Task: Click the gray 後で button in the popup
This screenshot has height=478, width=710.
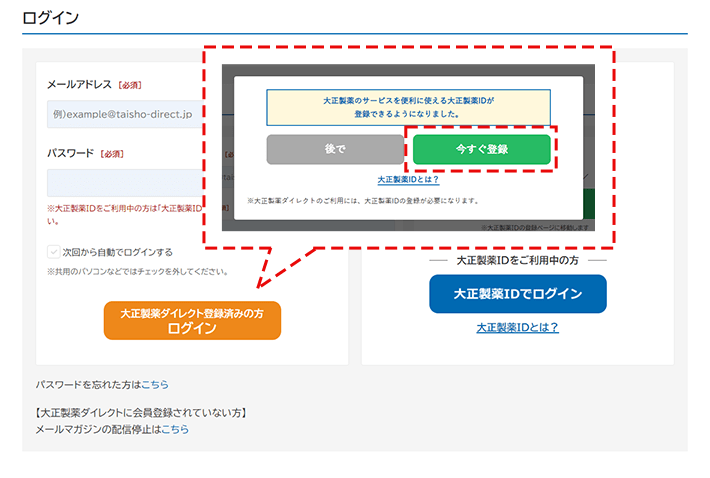Action: [x=335, y=149]
